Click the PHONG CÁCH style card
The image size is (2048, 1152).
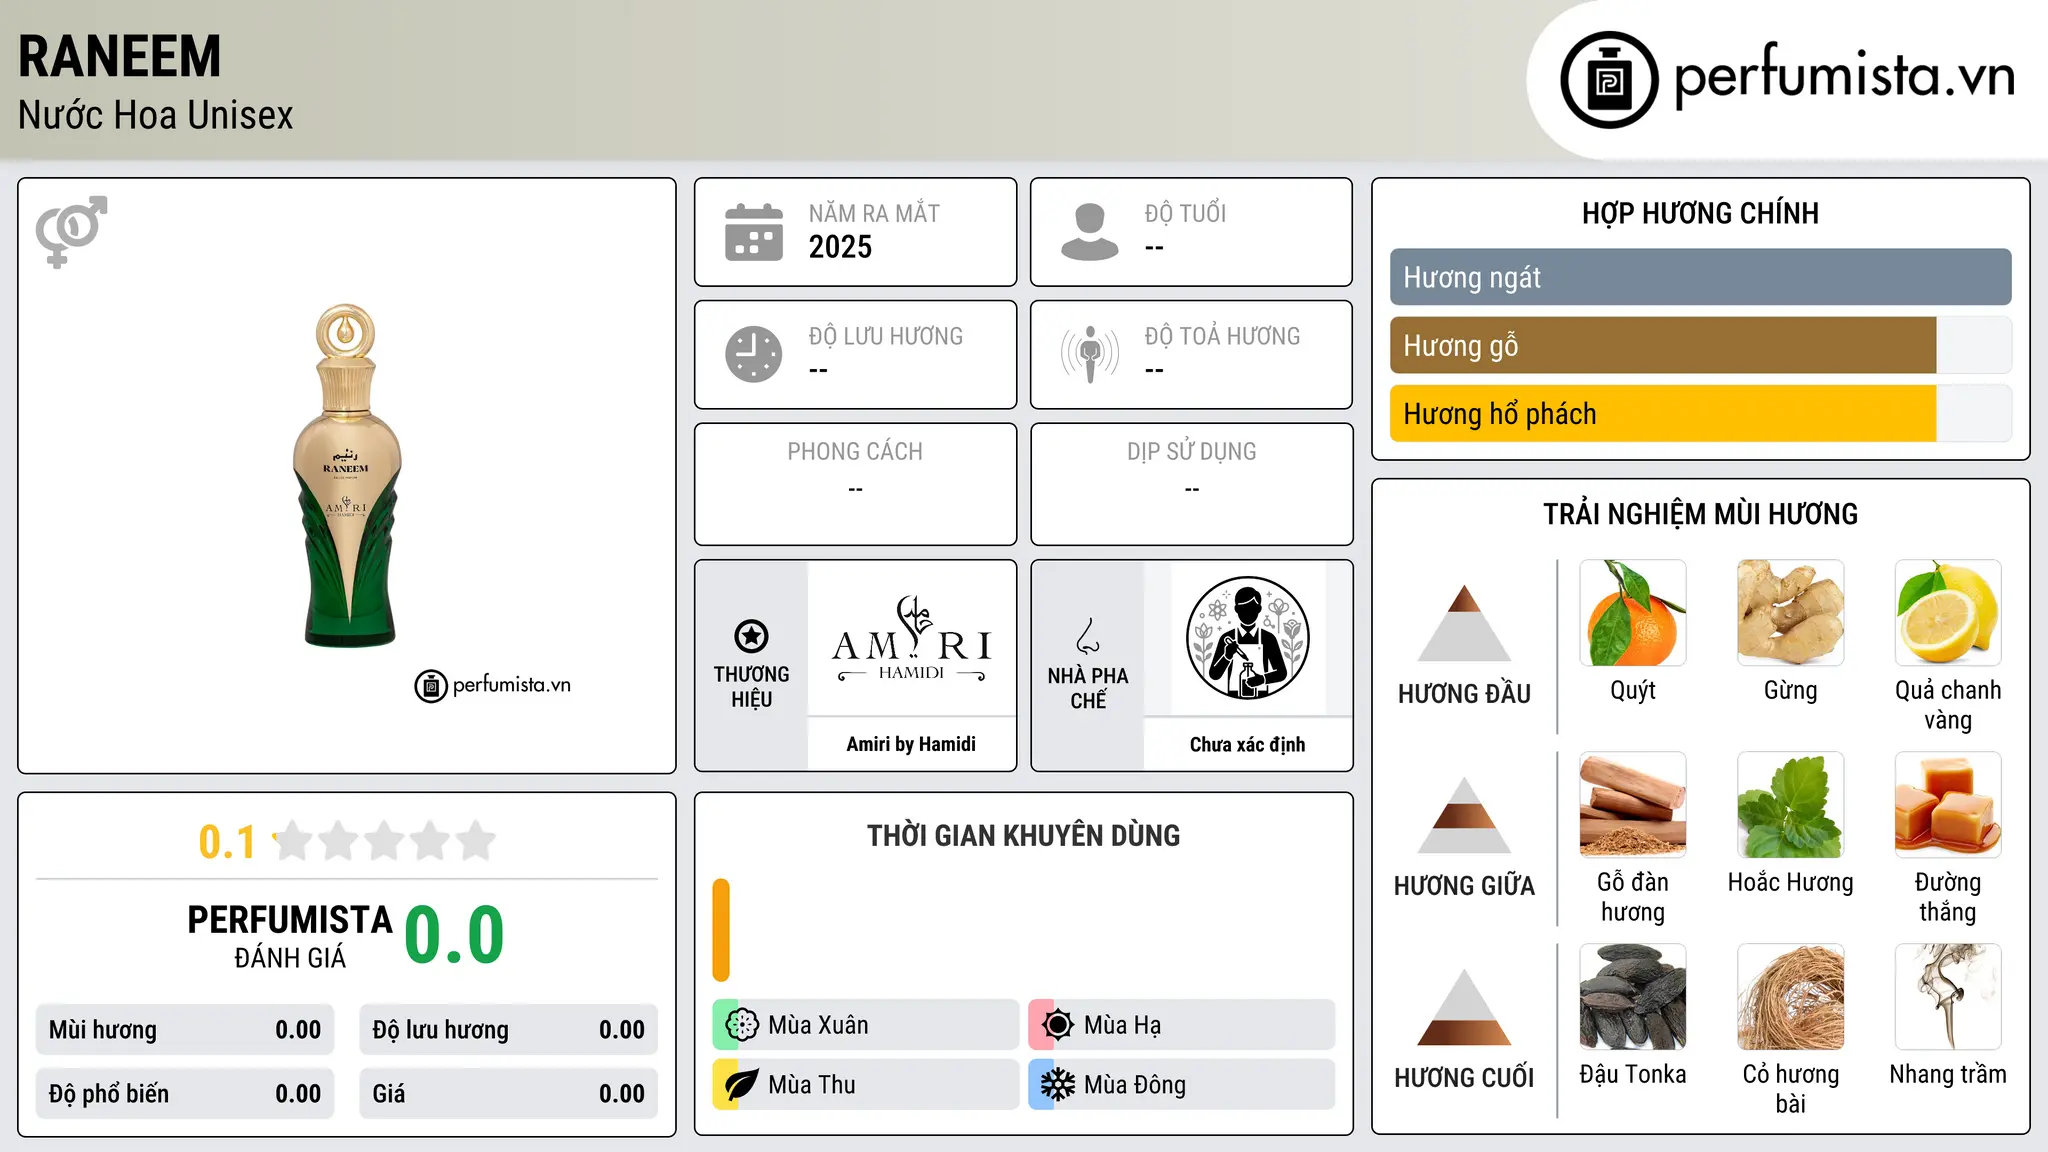pyautogui.click(x=855, y=484)
